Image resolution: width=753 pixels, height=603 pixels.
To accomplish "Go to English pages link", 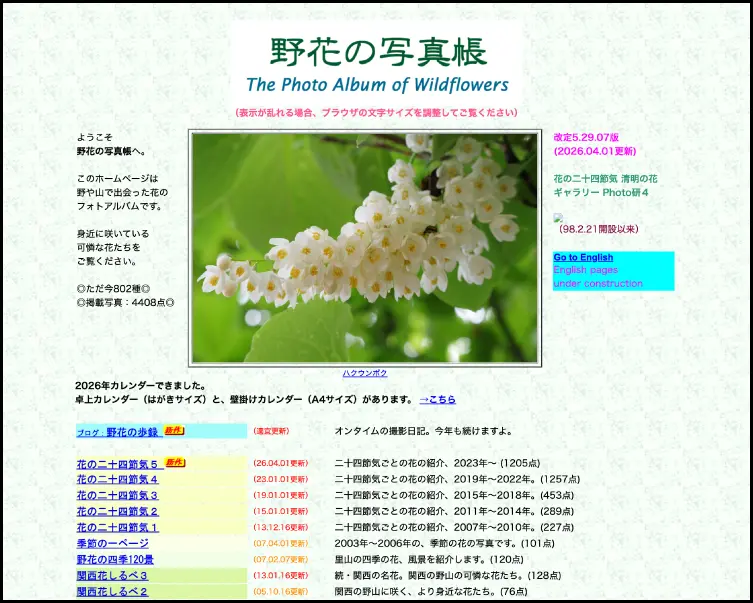I will point(583,257).
